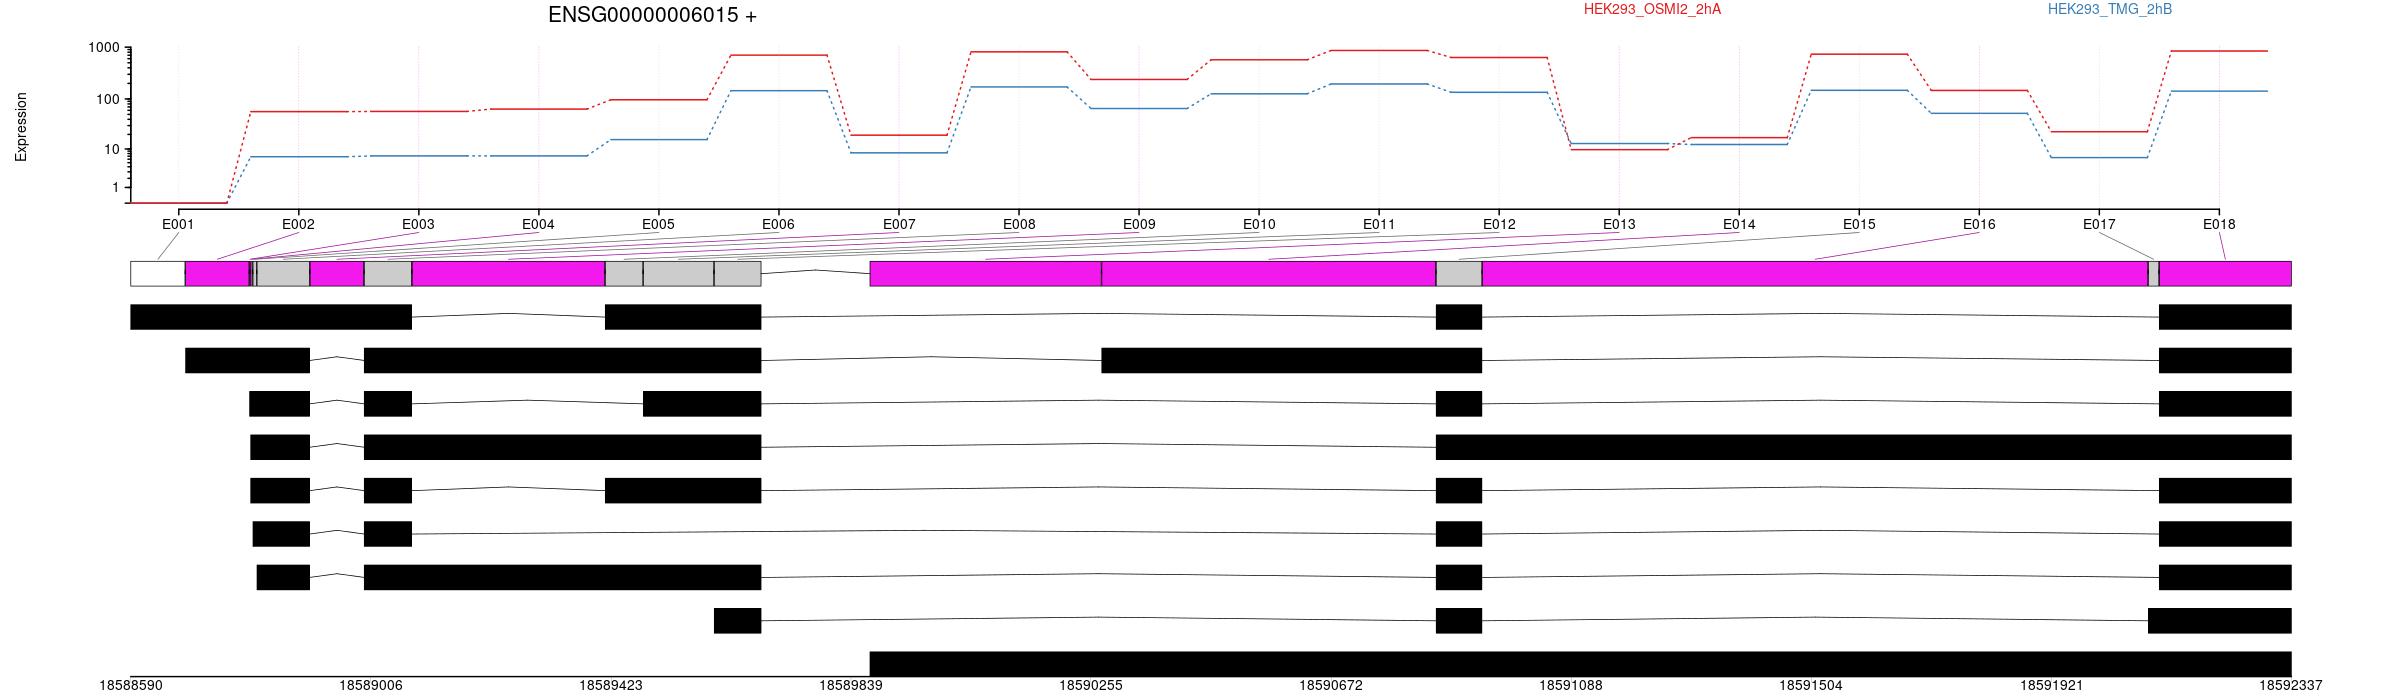Click the Expression y-axis title

[21, 127]
